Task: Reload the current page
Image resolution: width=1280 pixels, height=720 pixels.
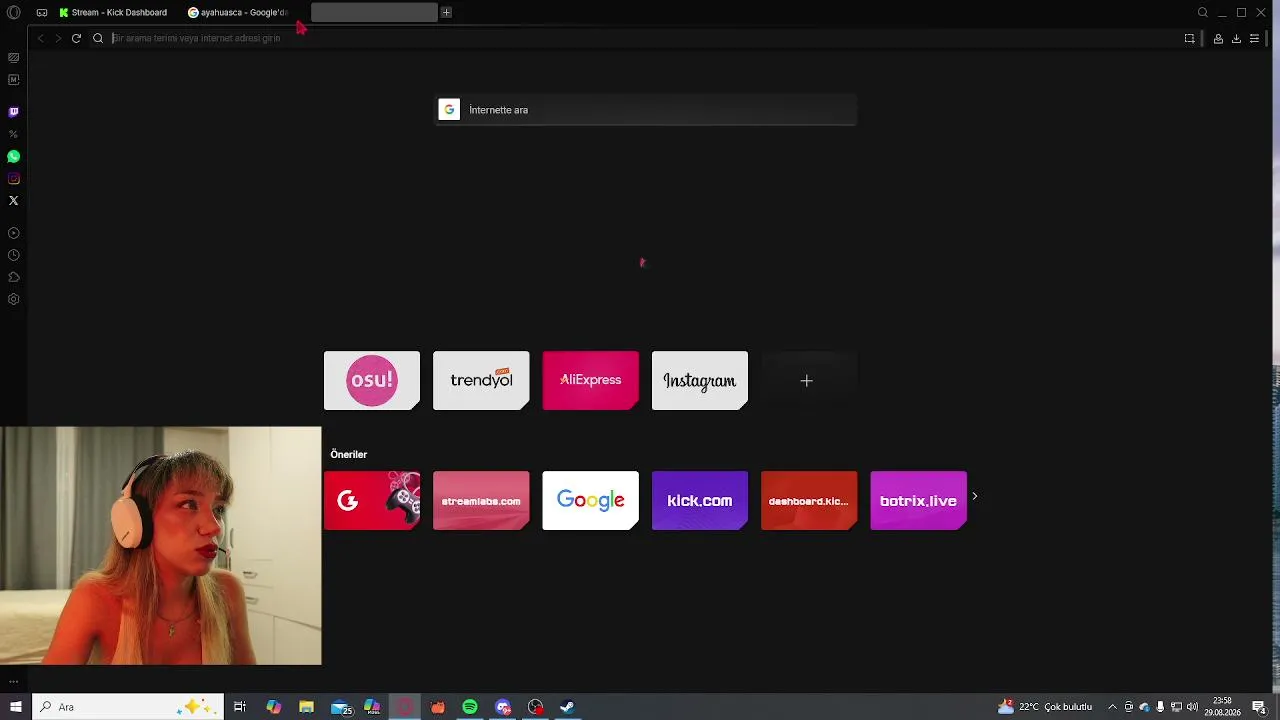Action: tap(76, 38)
